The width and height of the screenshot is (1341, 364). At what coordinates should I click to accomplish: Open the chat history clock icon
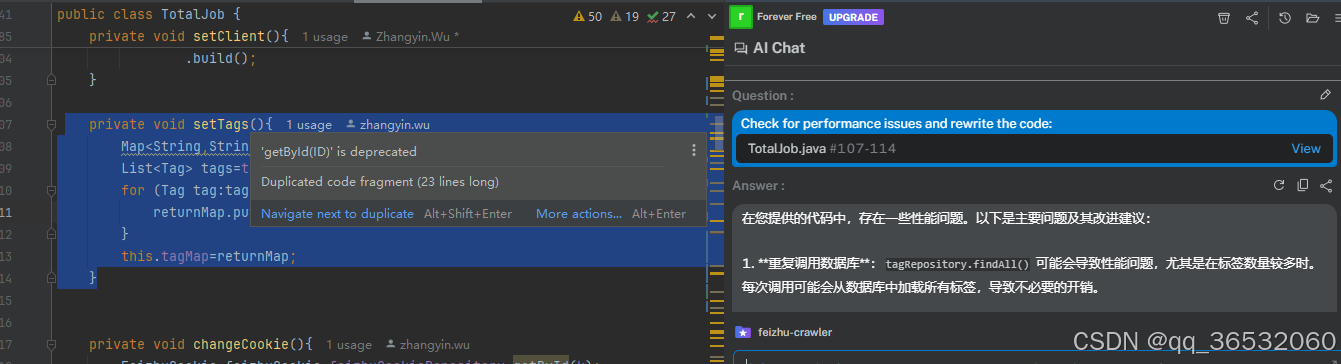point(1285,18)
